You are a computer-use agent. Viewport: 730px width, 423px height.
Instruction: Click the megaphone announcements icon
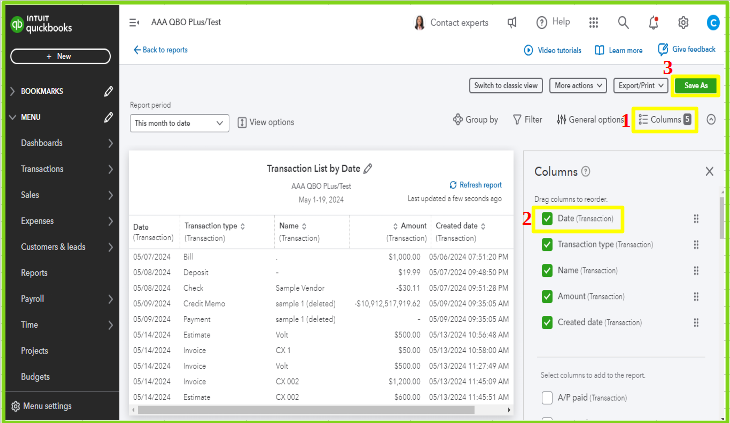512,22
